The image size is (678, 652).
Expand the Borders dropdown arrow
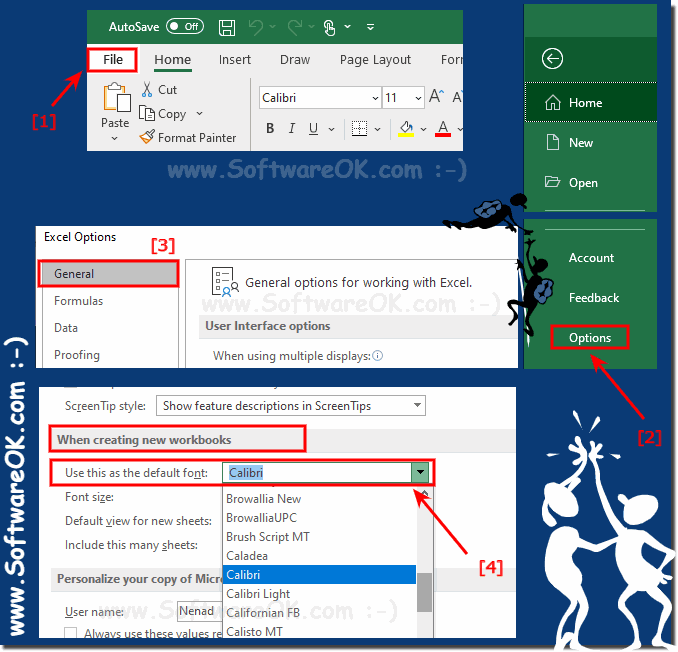click(x=377, y=129)
